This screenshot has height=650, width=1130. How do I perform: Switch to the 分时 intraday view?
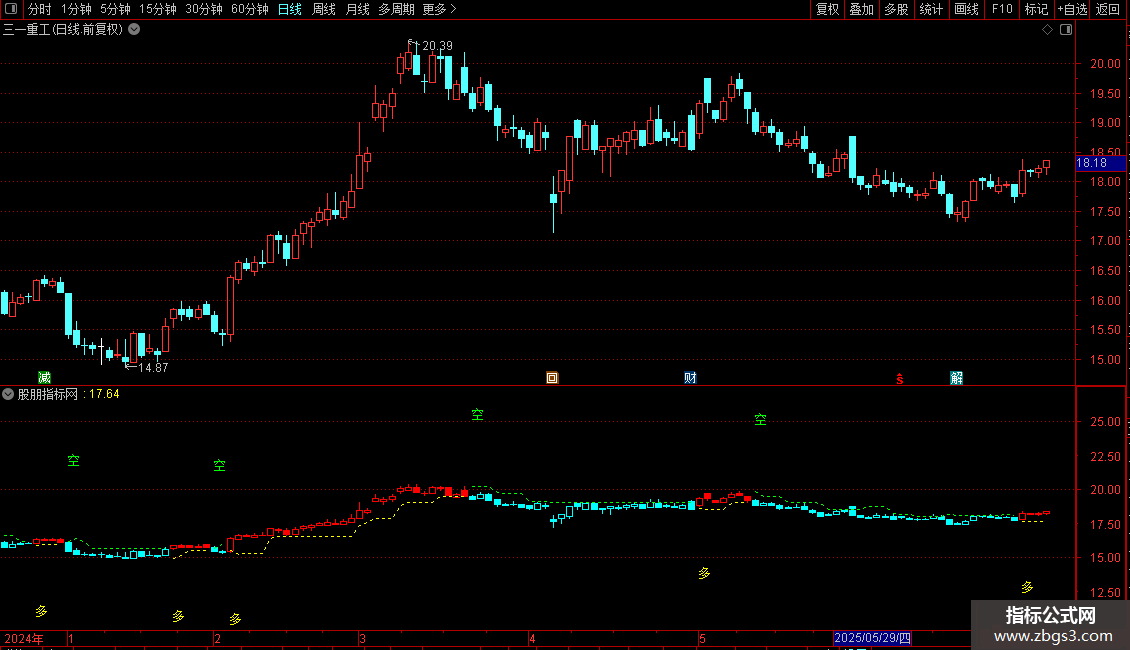coord(40,9)
